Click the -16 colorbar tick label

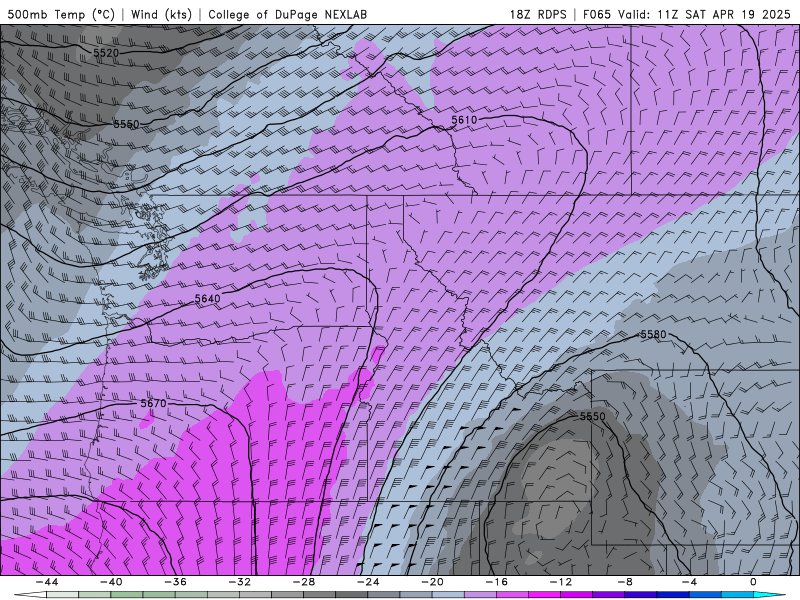pos(496,582)
